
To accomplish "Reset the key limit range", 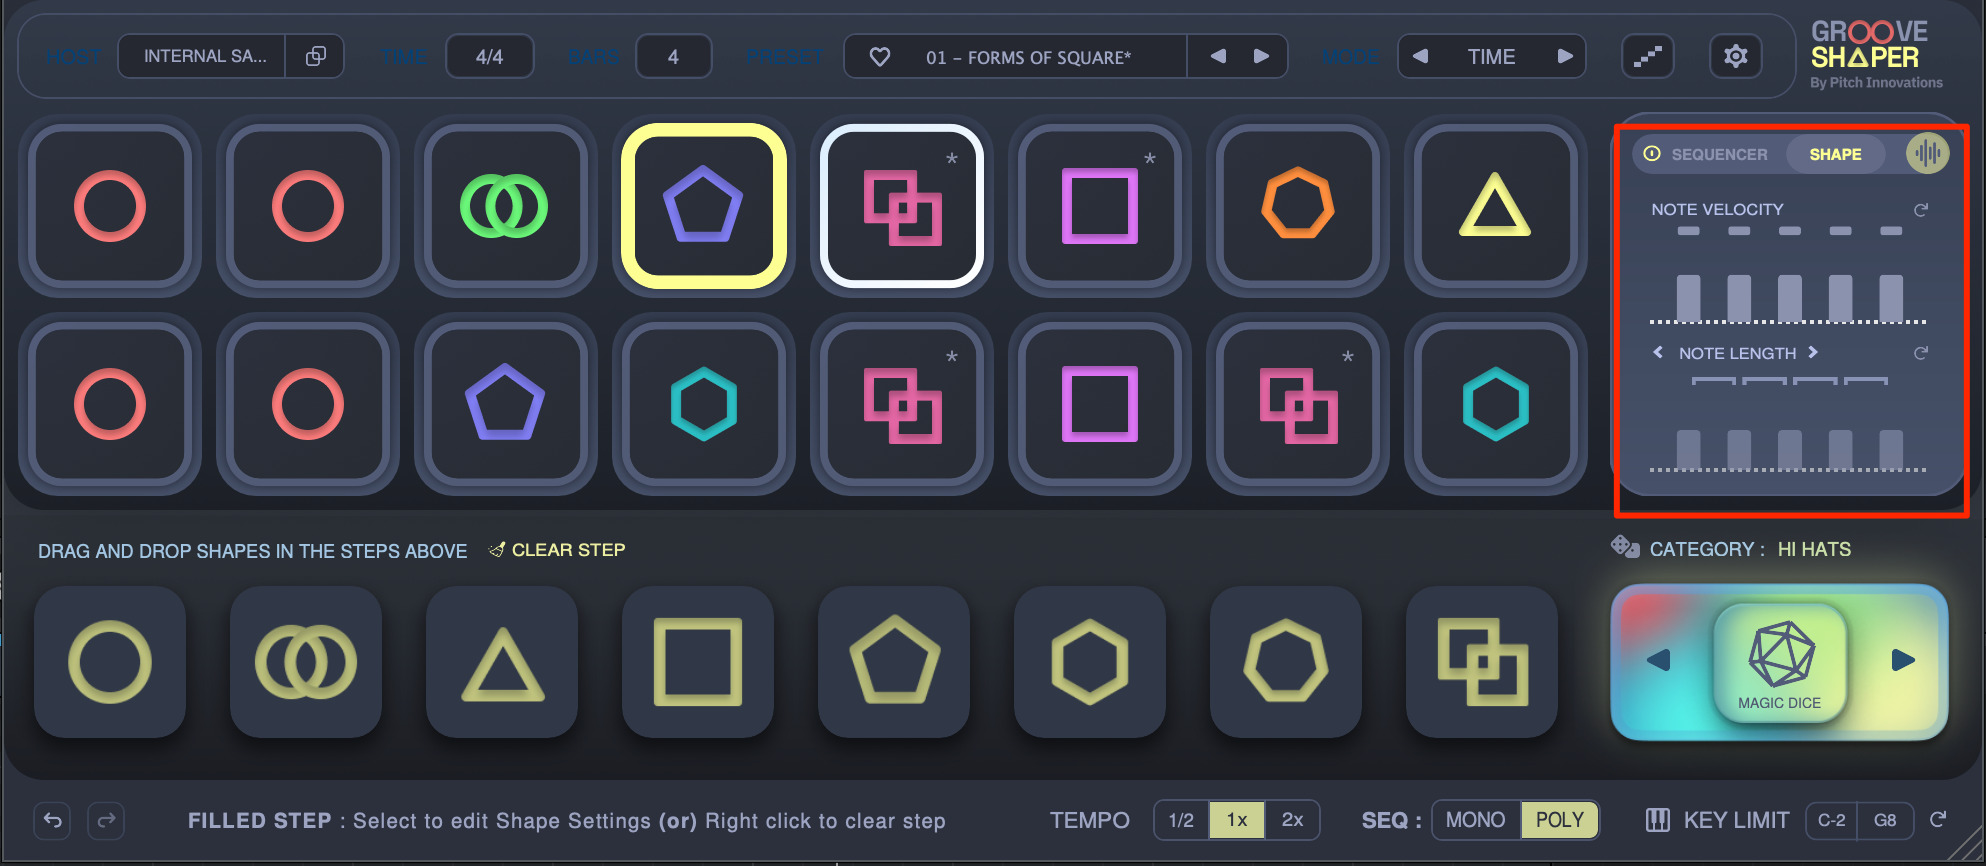I will click(x=1938, y=819).
